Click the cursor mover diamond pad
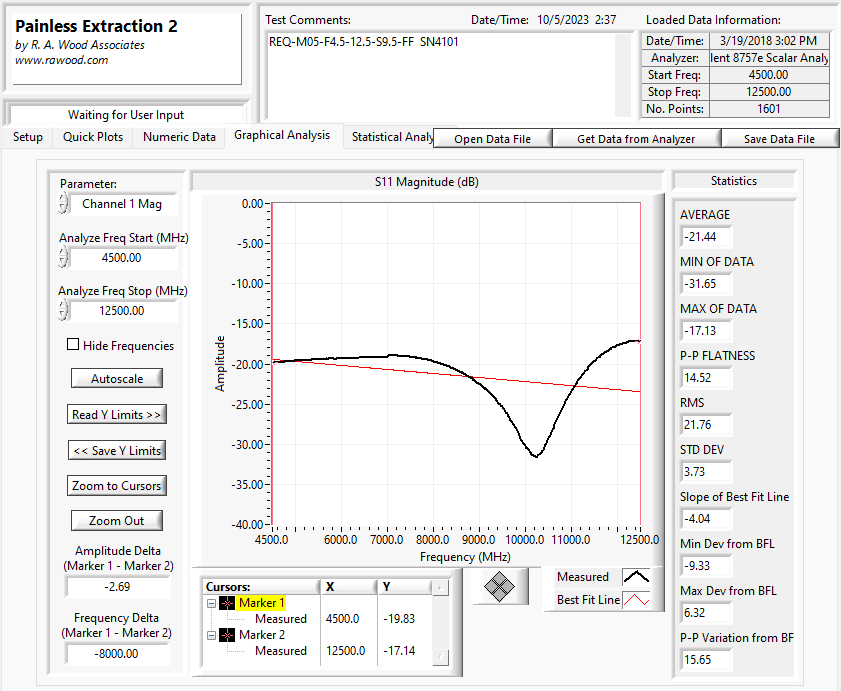The width and height of the screenshot is (841, 691). 499,586
